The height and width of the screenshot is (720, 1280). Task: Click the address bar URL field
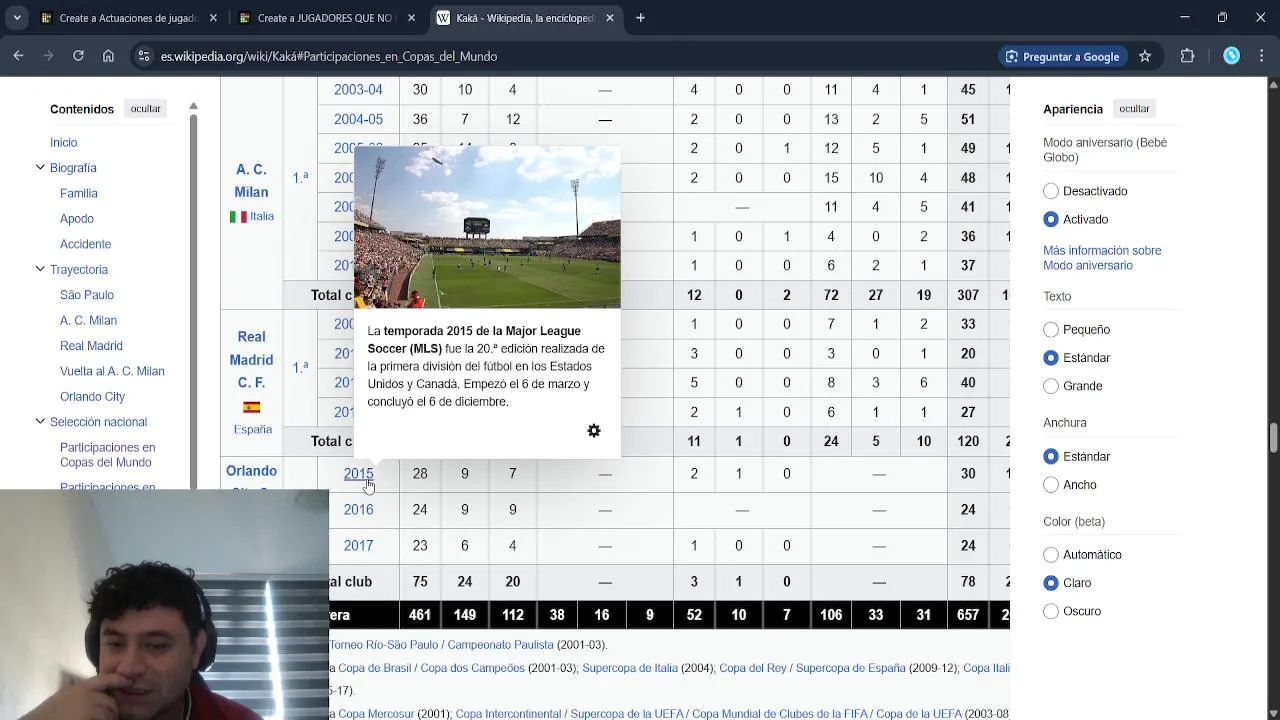[560, 56]
